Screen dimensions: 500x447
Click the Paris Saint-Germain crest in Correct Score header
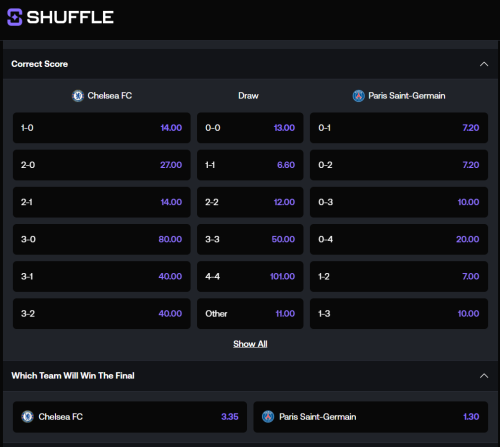point(359,96)
